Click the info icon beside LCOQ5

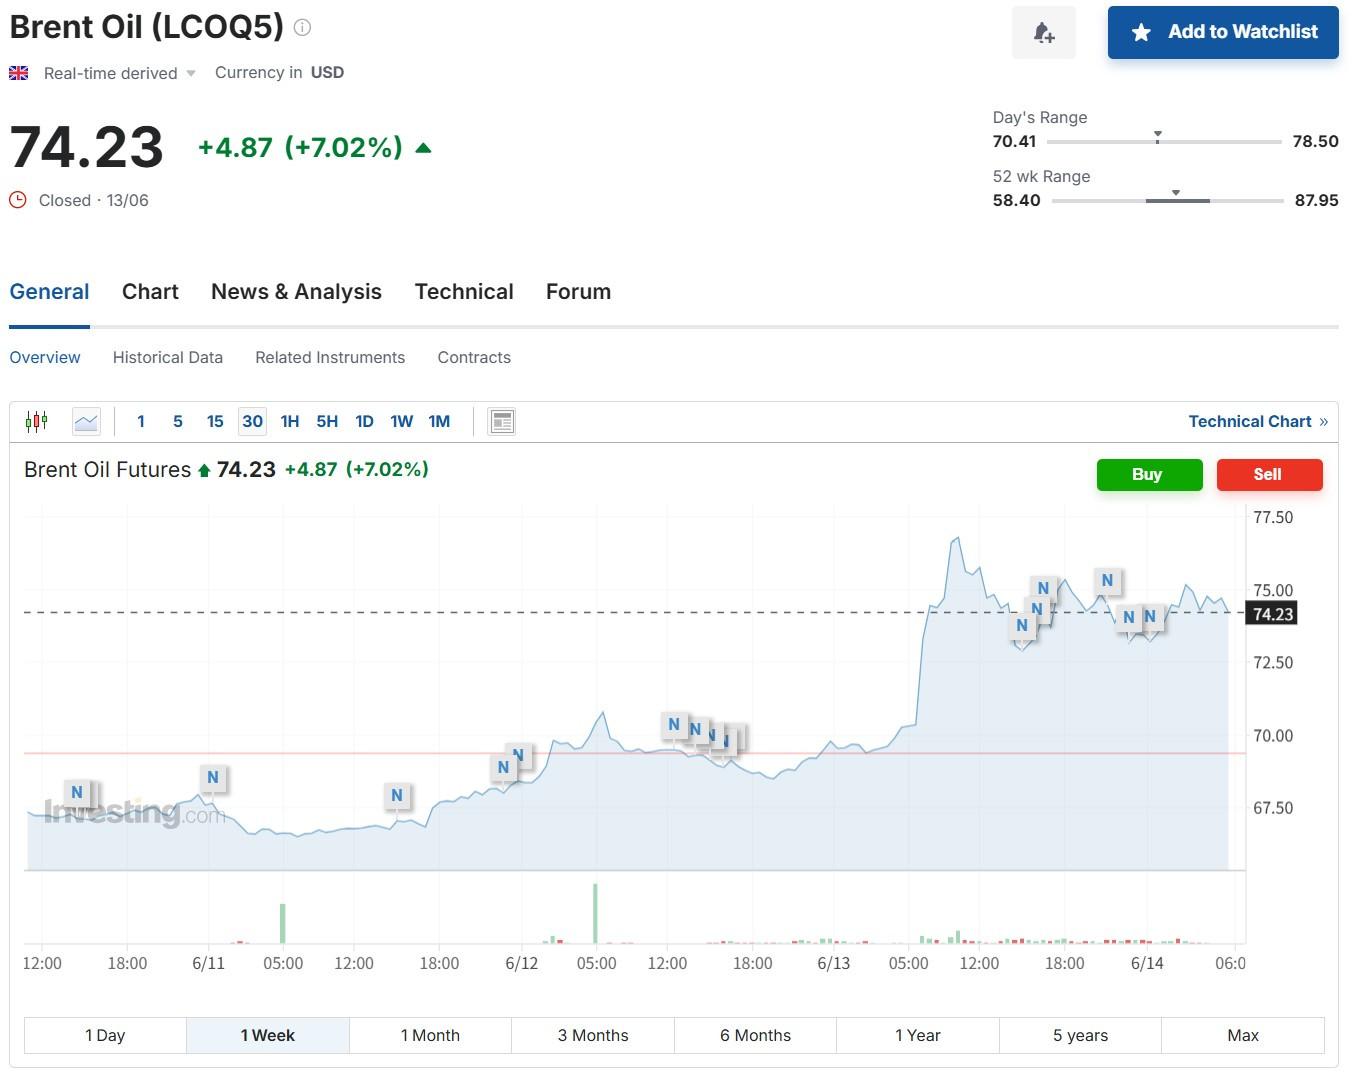pos(302,27)
